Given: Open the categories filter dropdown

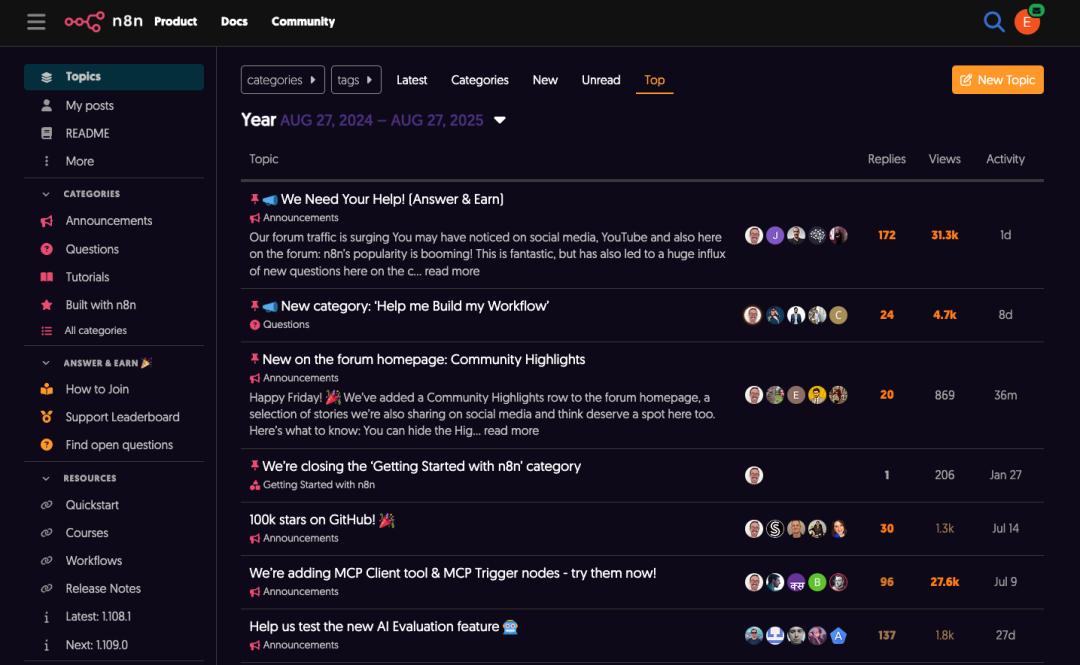Looking at the screenshot, I should coord(282,80).
